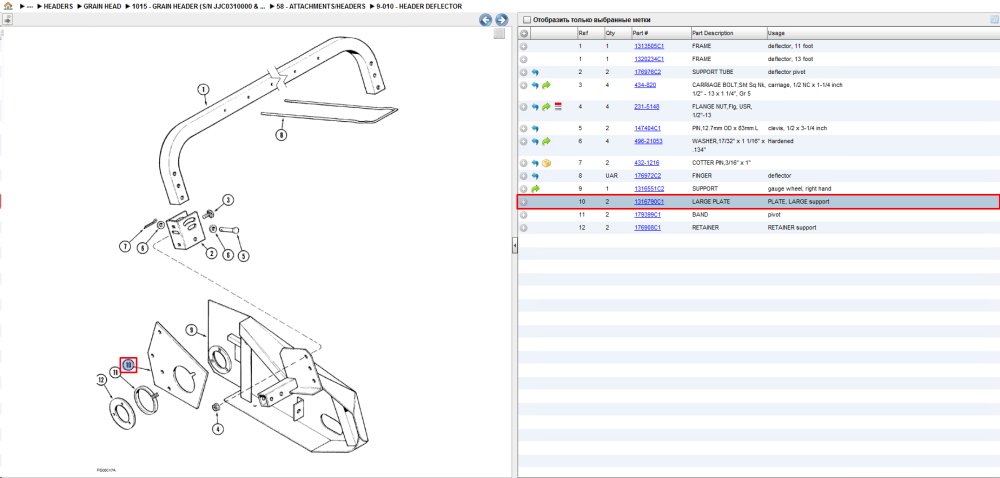Click the add icon in the FLANGE NUT row

[524, 107]
